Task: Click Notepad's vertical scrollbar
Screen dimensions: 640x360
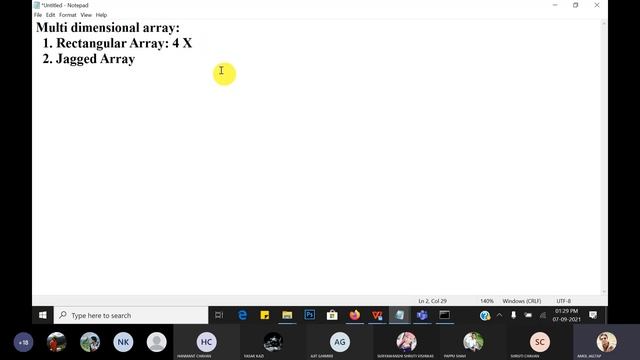Action: pos(604,158)
